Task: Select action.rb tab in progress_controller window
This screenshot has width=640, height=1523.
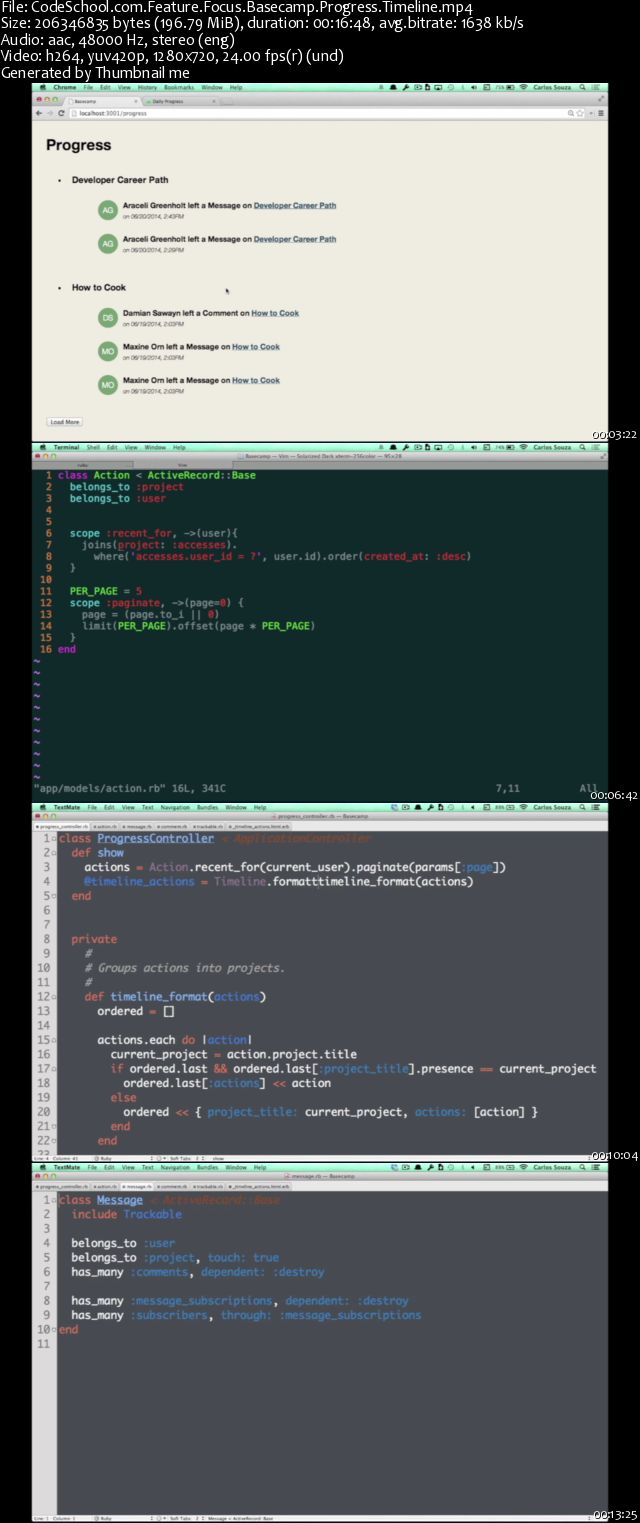Action: [108, 827]
